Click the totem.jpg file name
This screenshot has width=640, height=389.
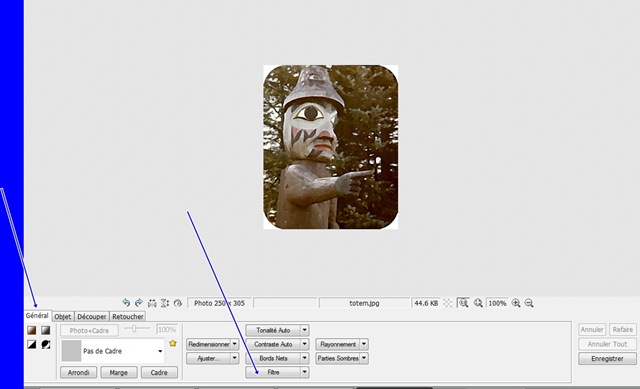(364, 303)
